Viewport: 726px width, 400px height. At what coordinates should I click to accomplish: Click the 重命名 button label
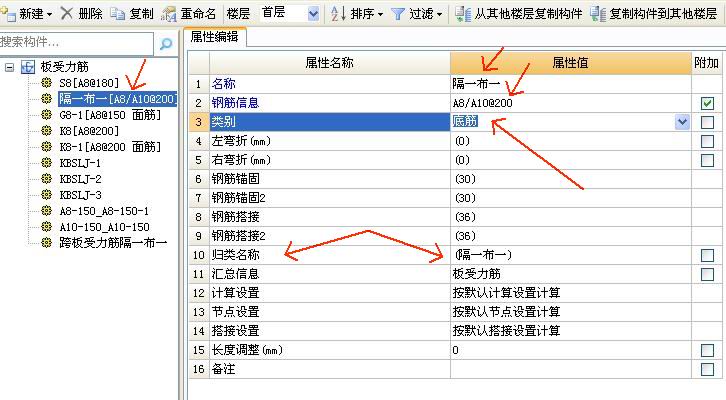[198, 14]
